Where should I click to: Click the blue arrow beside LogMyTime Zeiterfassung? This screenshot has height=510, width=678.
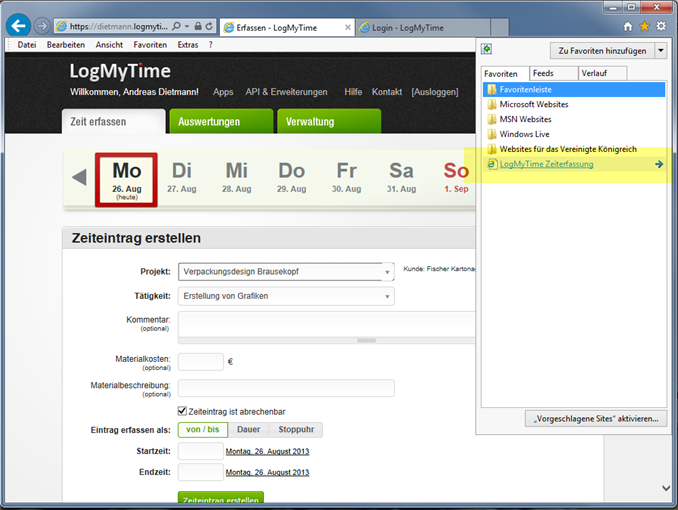[659, 164]
